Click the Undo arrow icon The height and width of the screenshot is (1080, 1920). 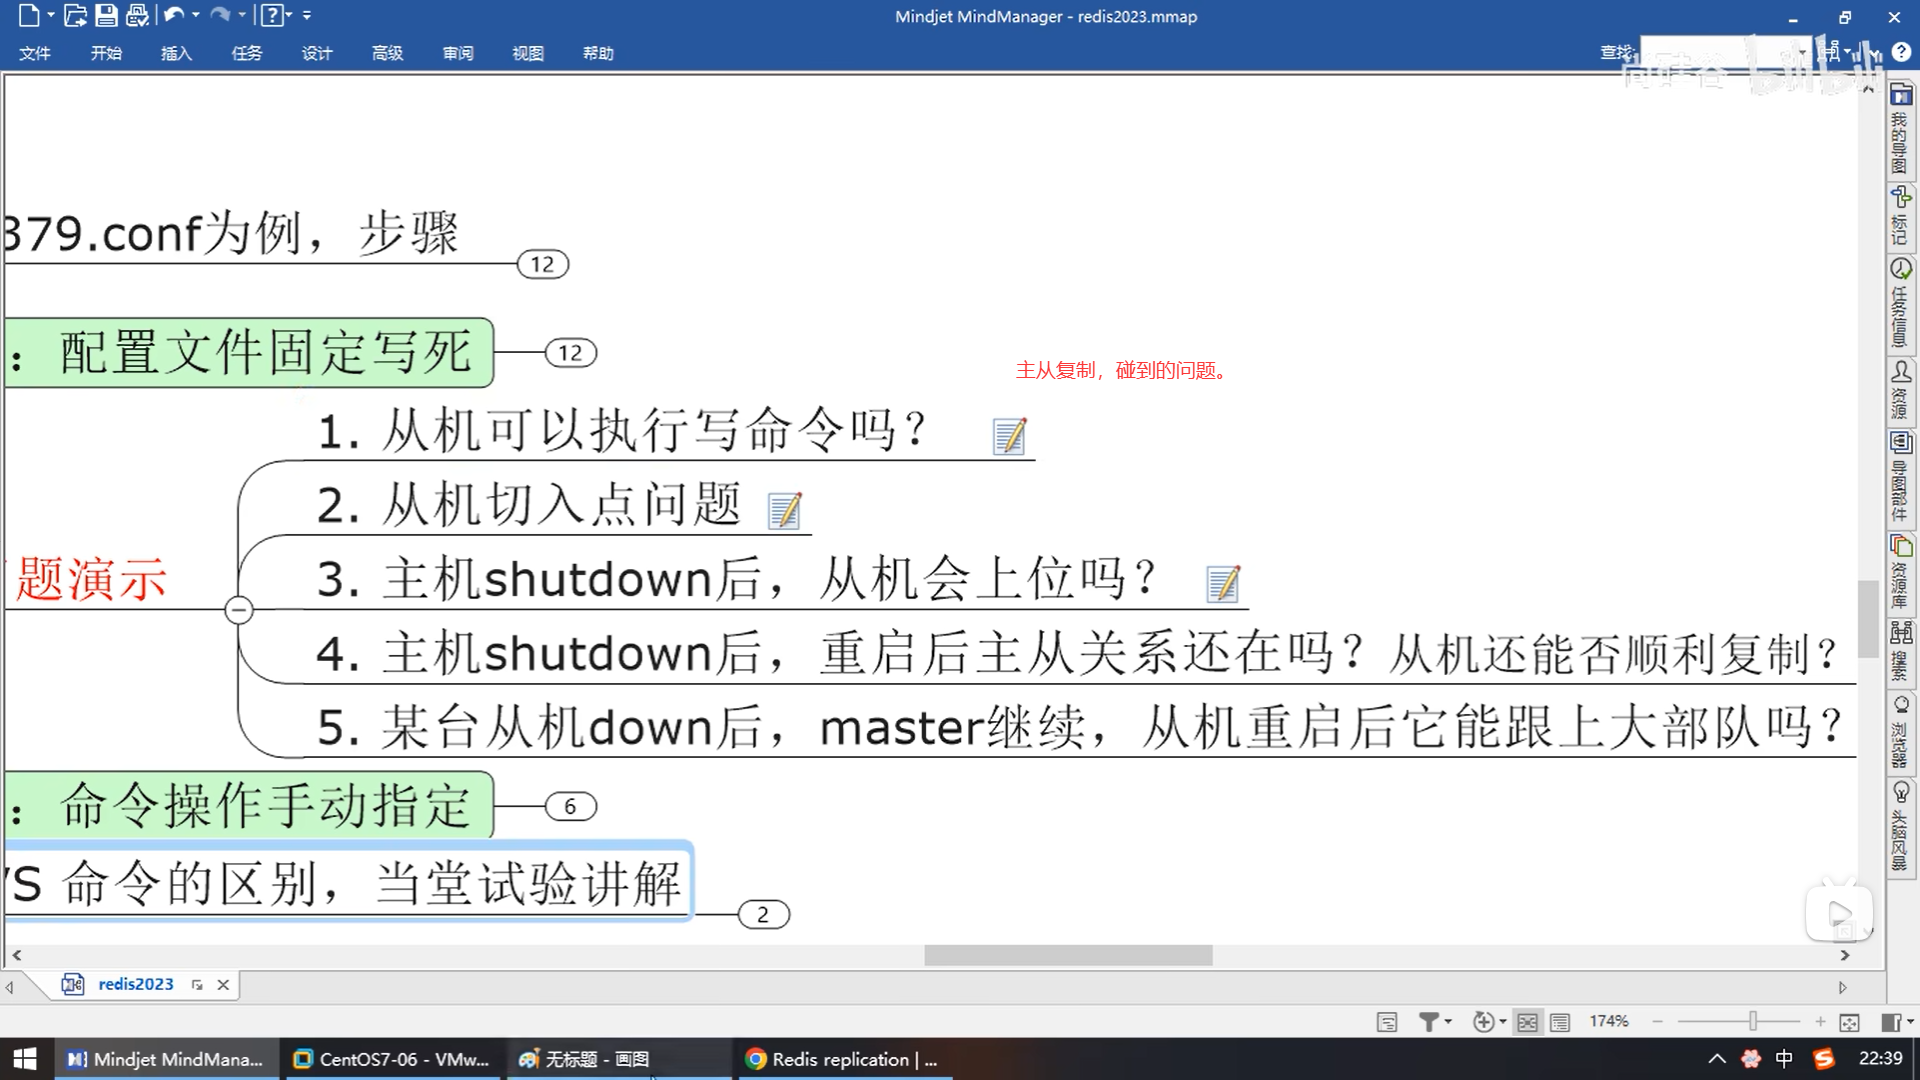coord(174,15)
